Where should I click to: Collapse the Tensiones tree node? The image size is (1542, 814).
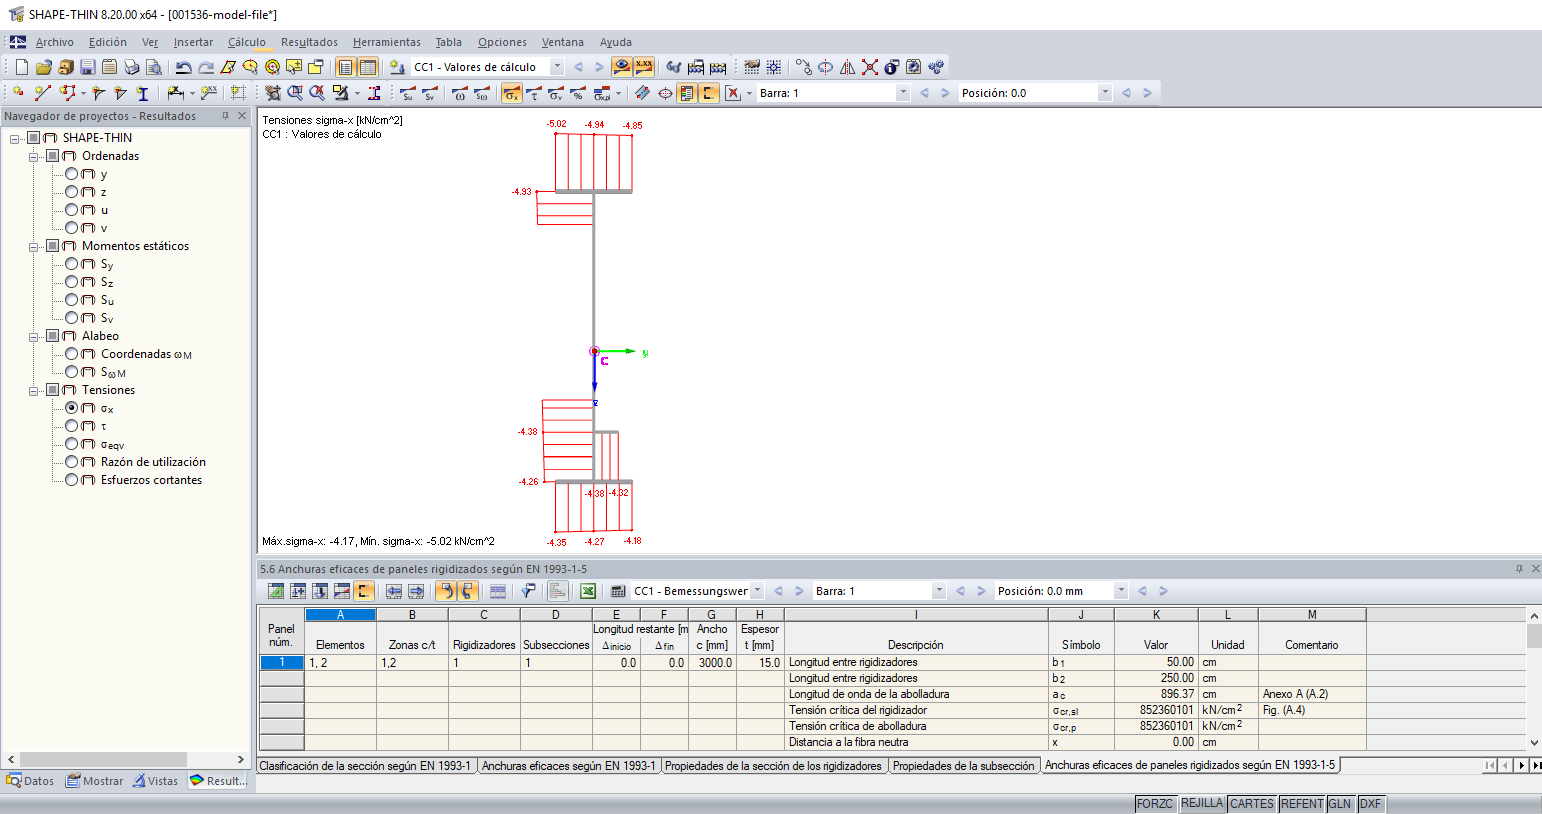click(34, 391)
